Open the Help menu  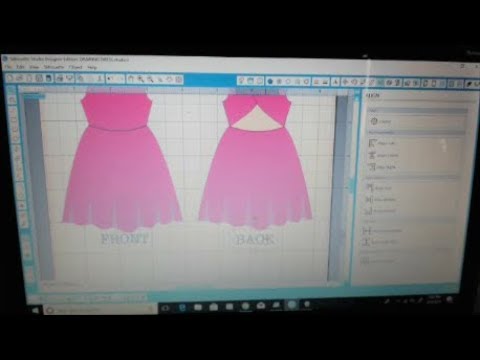pyautogui.click(x=92, y=67)
